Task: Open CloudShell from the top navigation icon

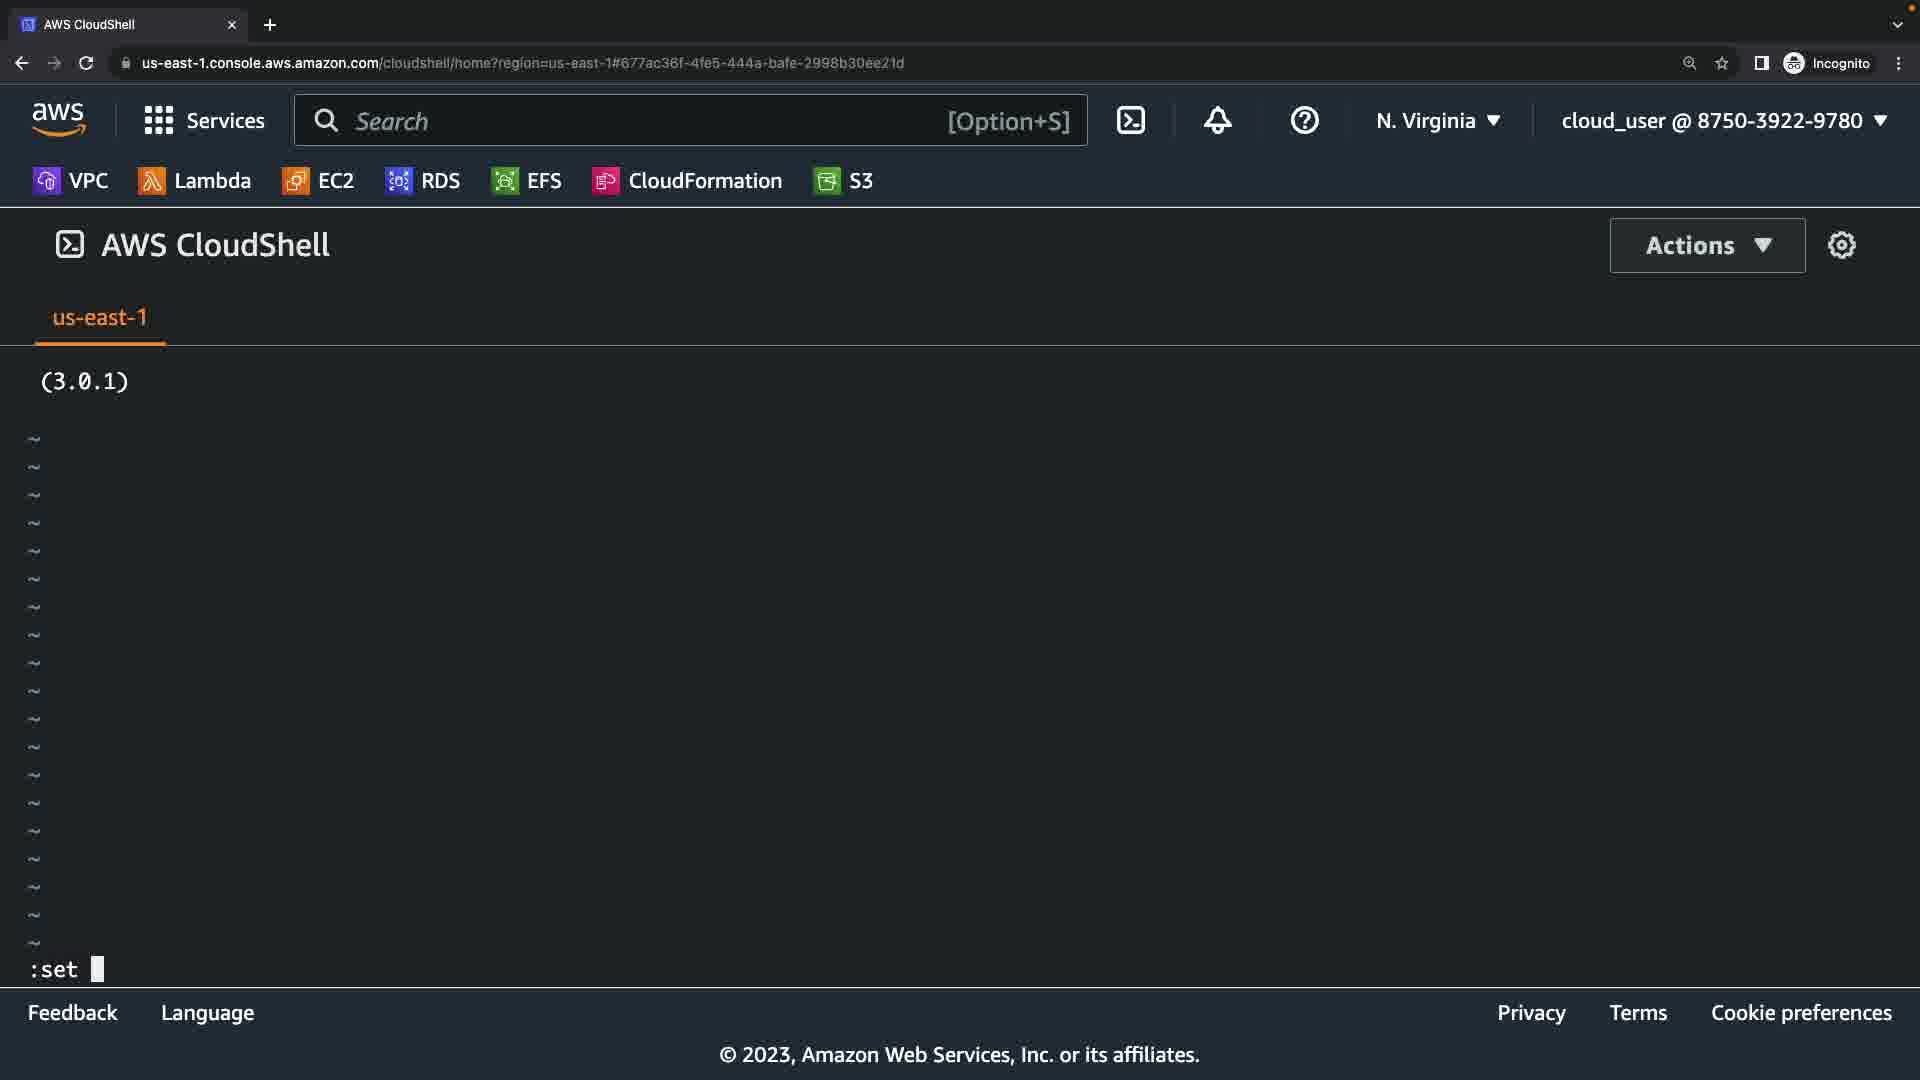Action: pos(1130,121)
